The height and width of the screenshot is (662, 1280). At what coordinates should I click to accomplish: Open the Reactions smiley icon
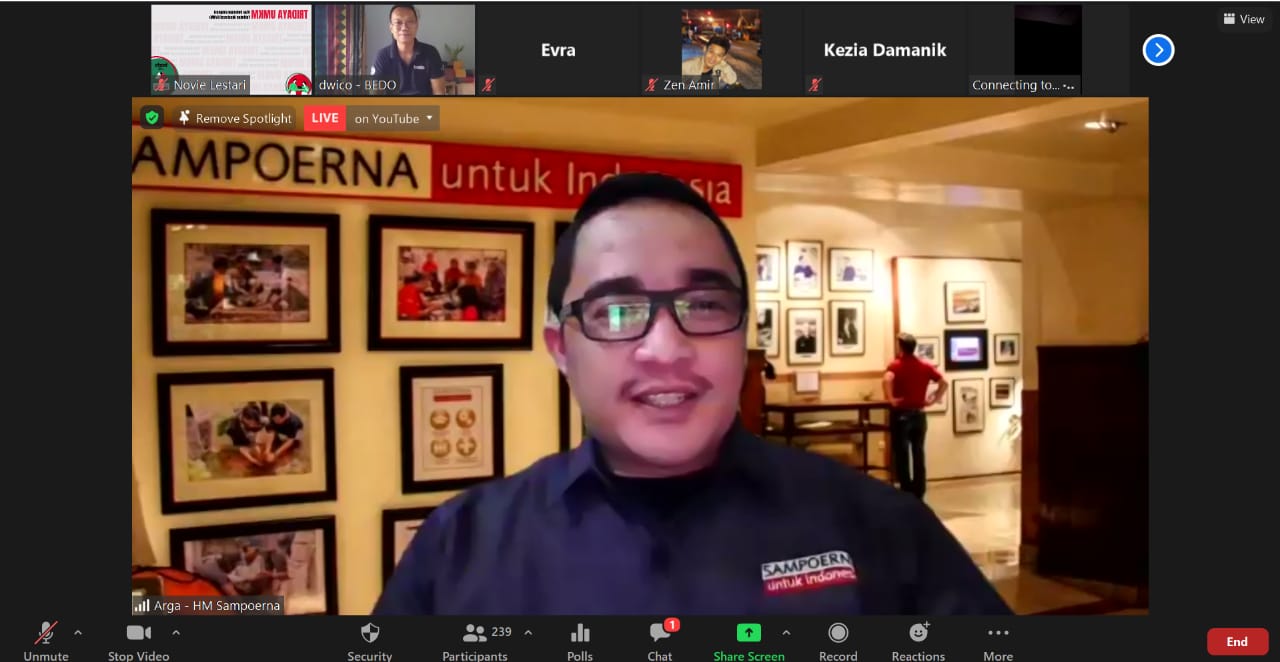[918, 633]
